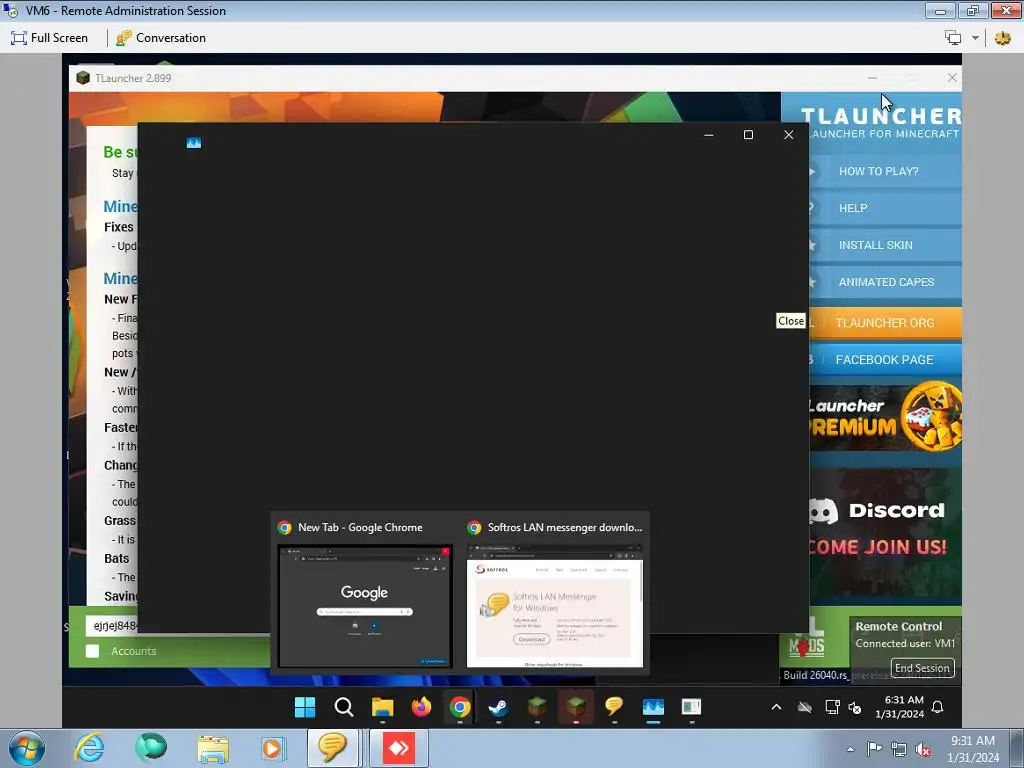
Task: Click the muted volume icon in remote tray
Action: 854,707
